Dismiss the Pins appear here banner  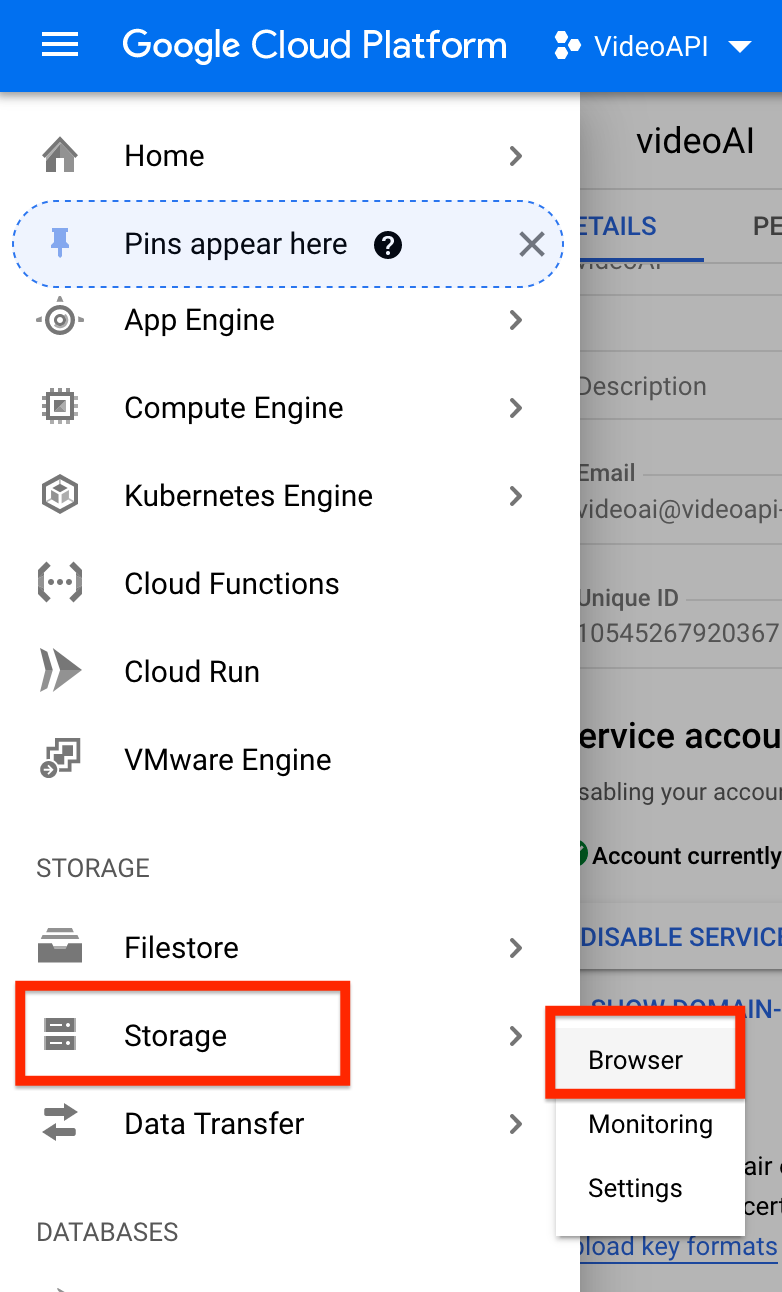[x=531, y=244]
